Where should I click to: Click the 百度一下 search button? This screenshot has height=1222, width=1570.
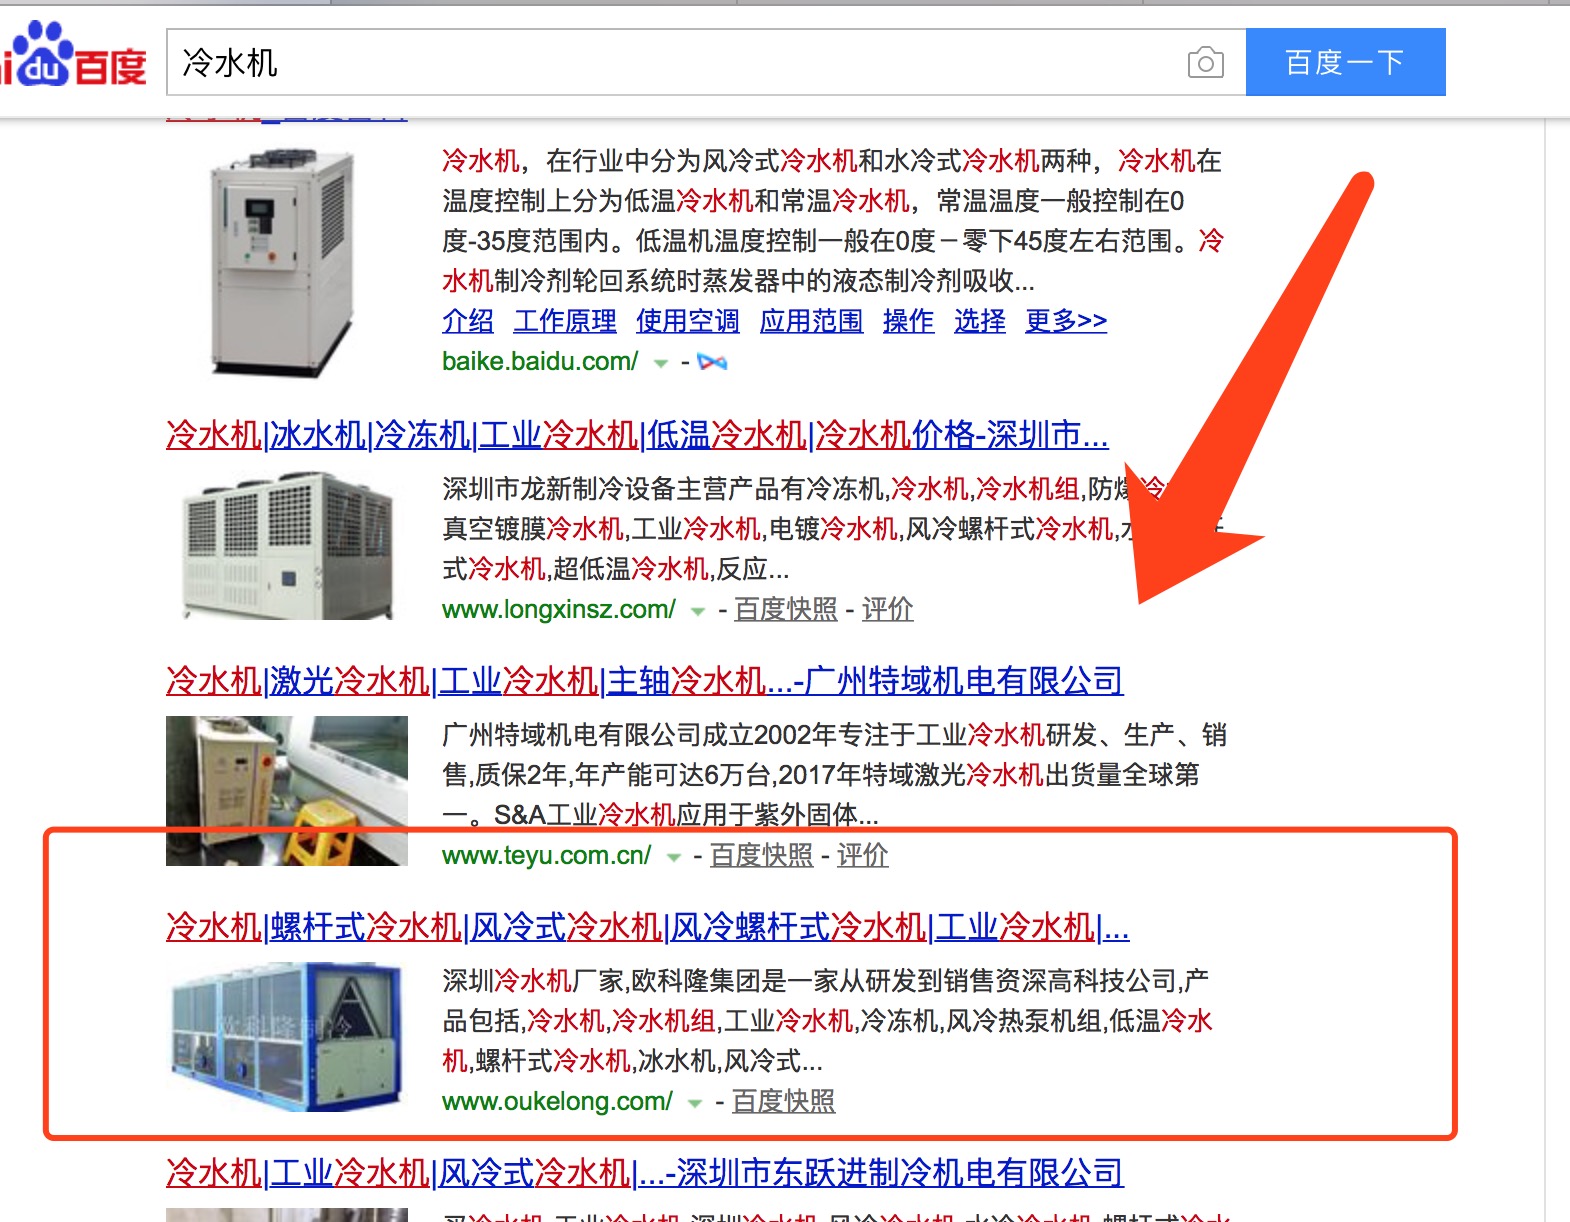(1345, 62)
